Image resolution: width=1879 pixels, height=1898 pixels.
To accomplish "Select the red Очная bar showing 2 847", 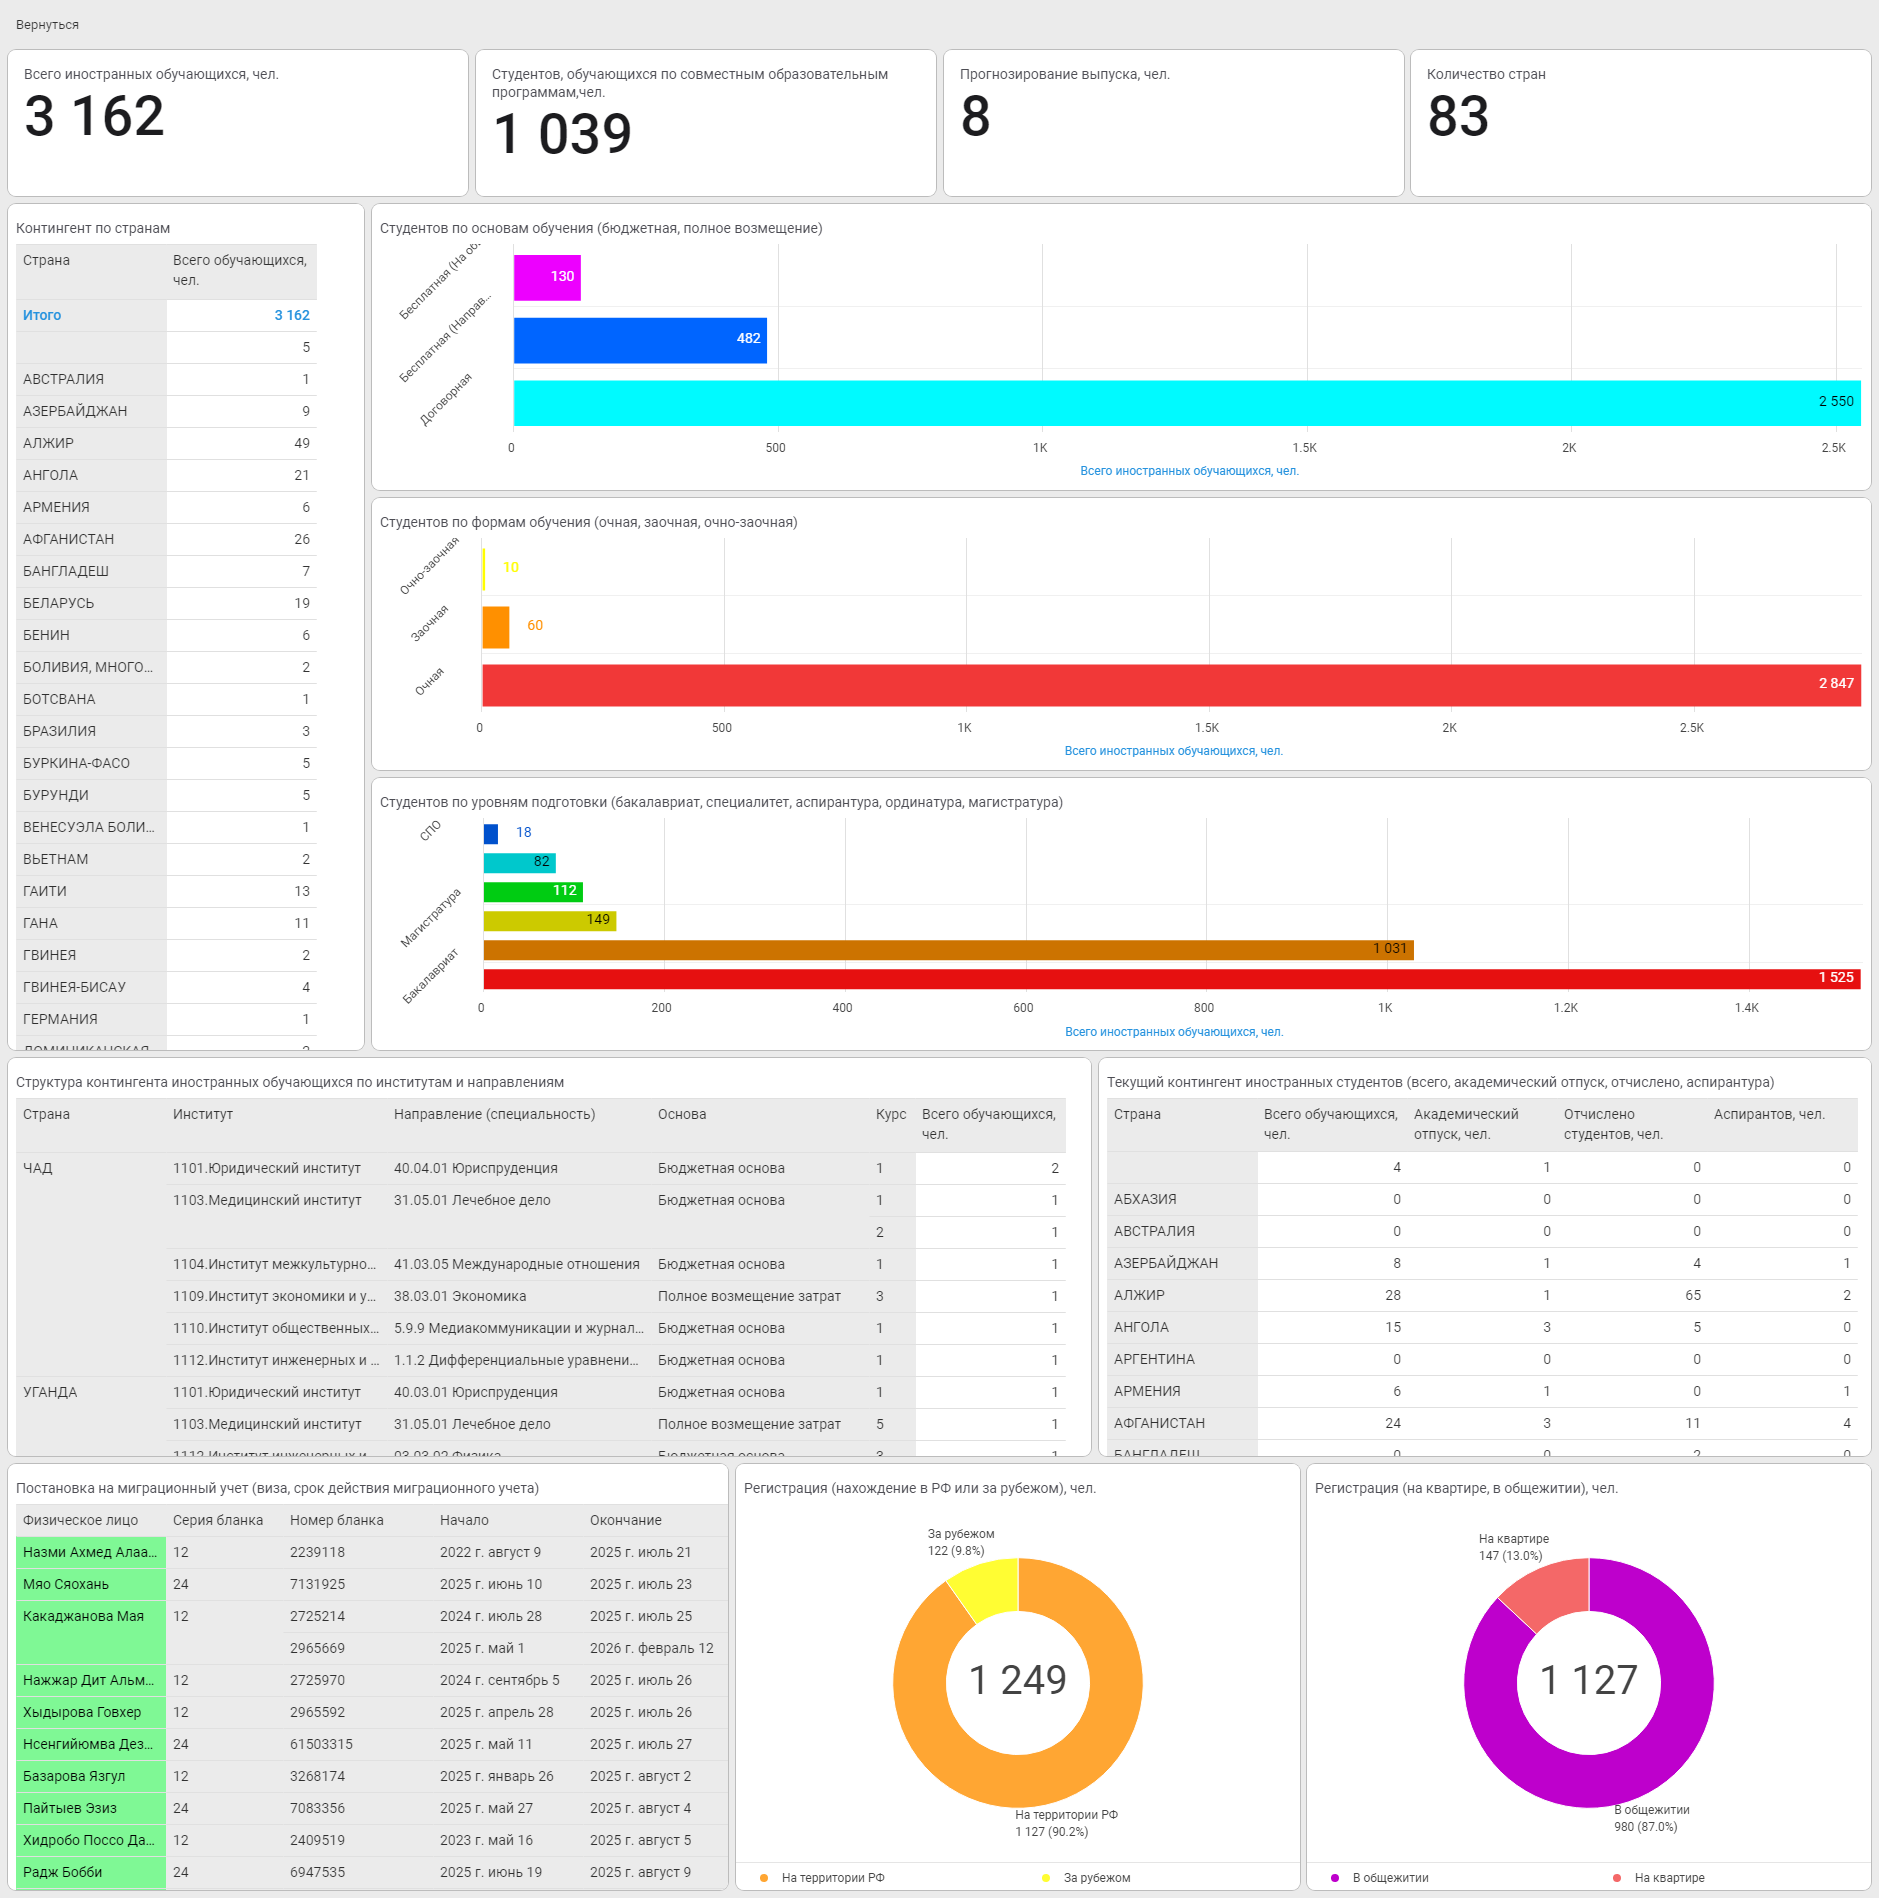I will click(x=1170, y=685).
